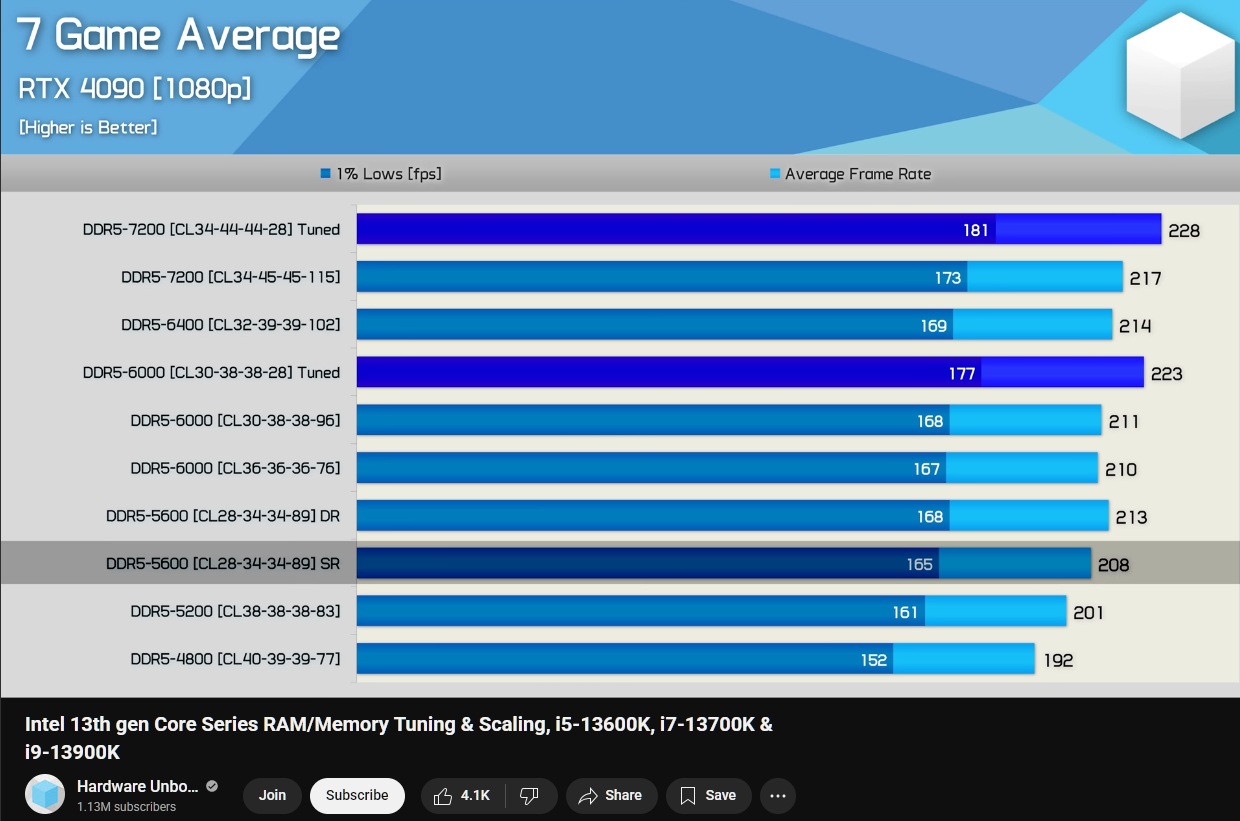This screenshot has width=1240, height=821.
Task: Click the 169 1% lows value
Action: 934,326
